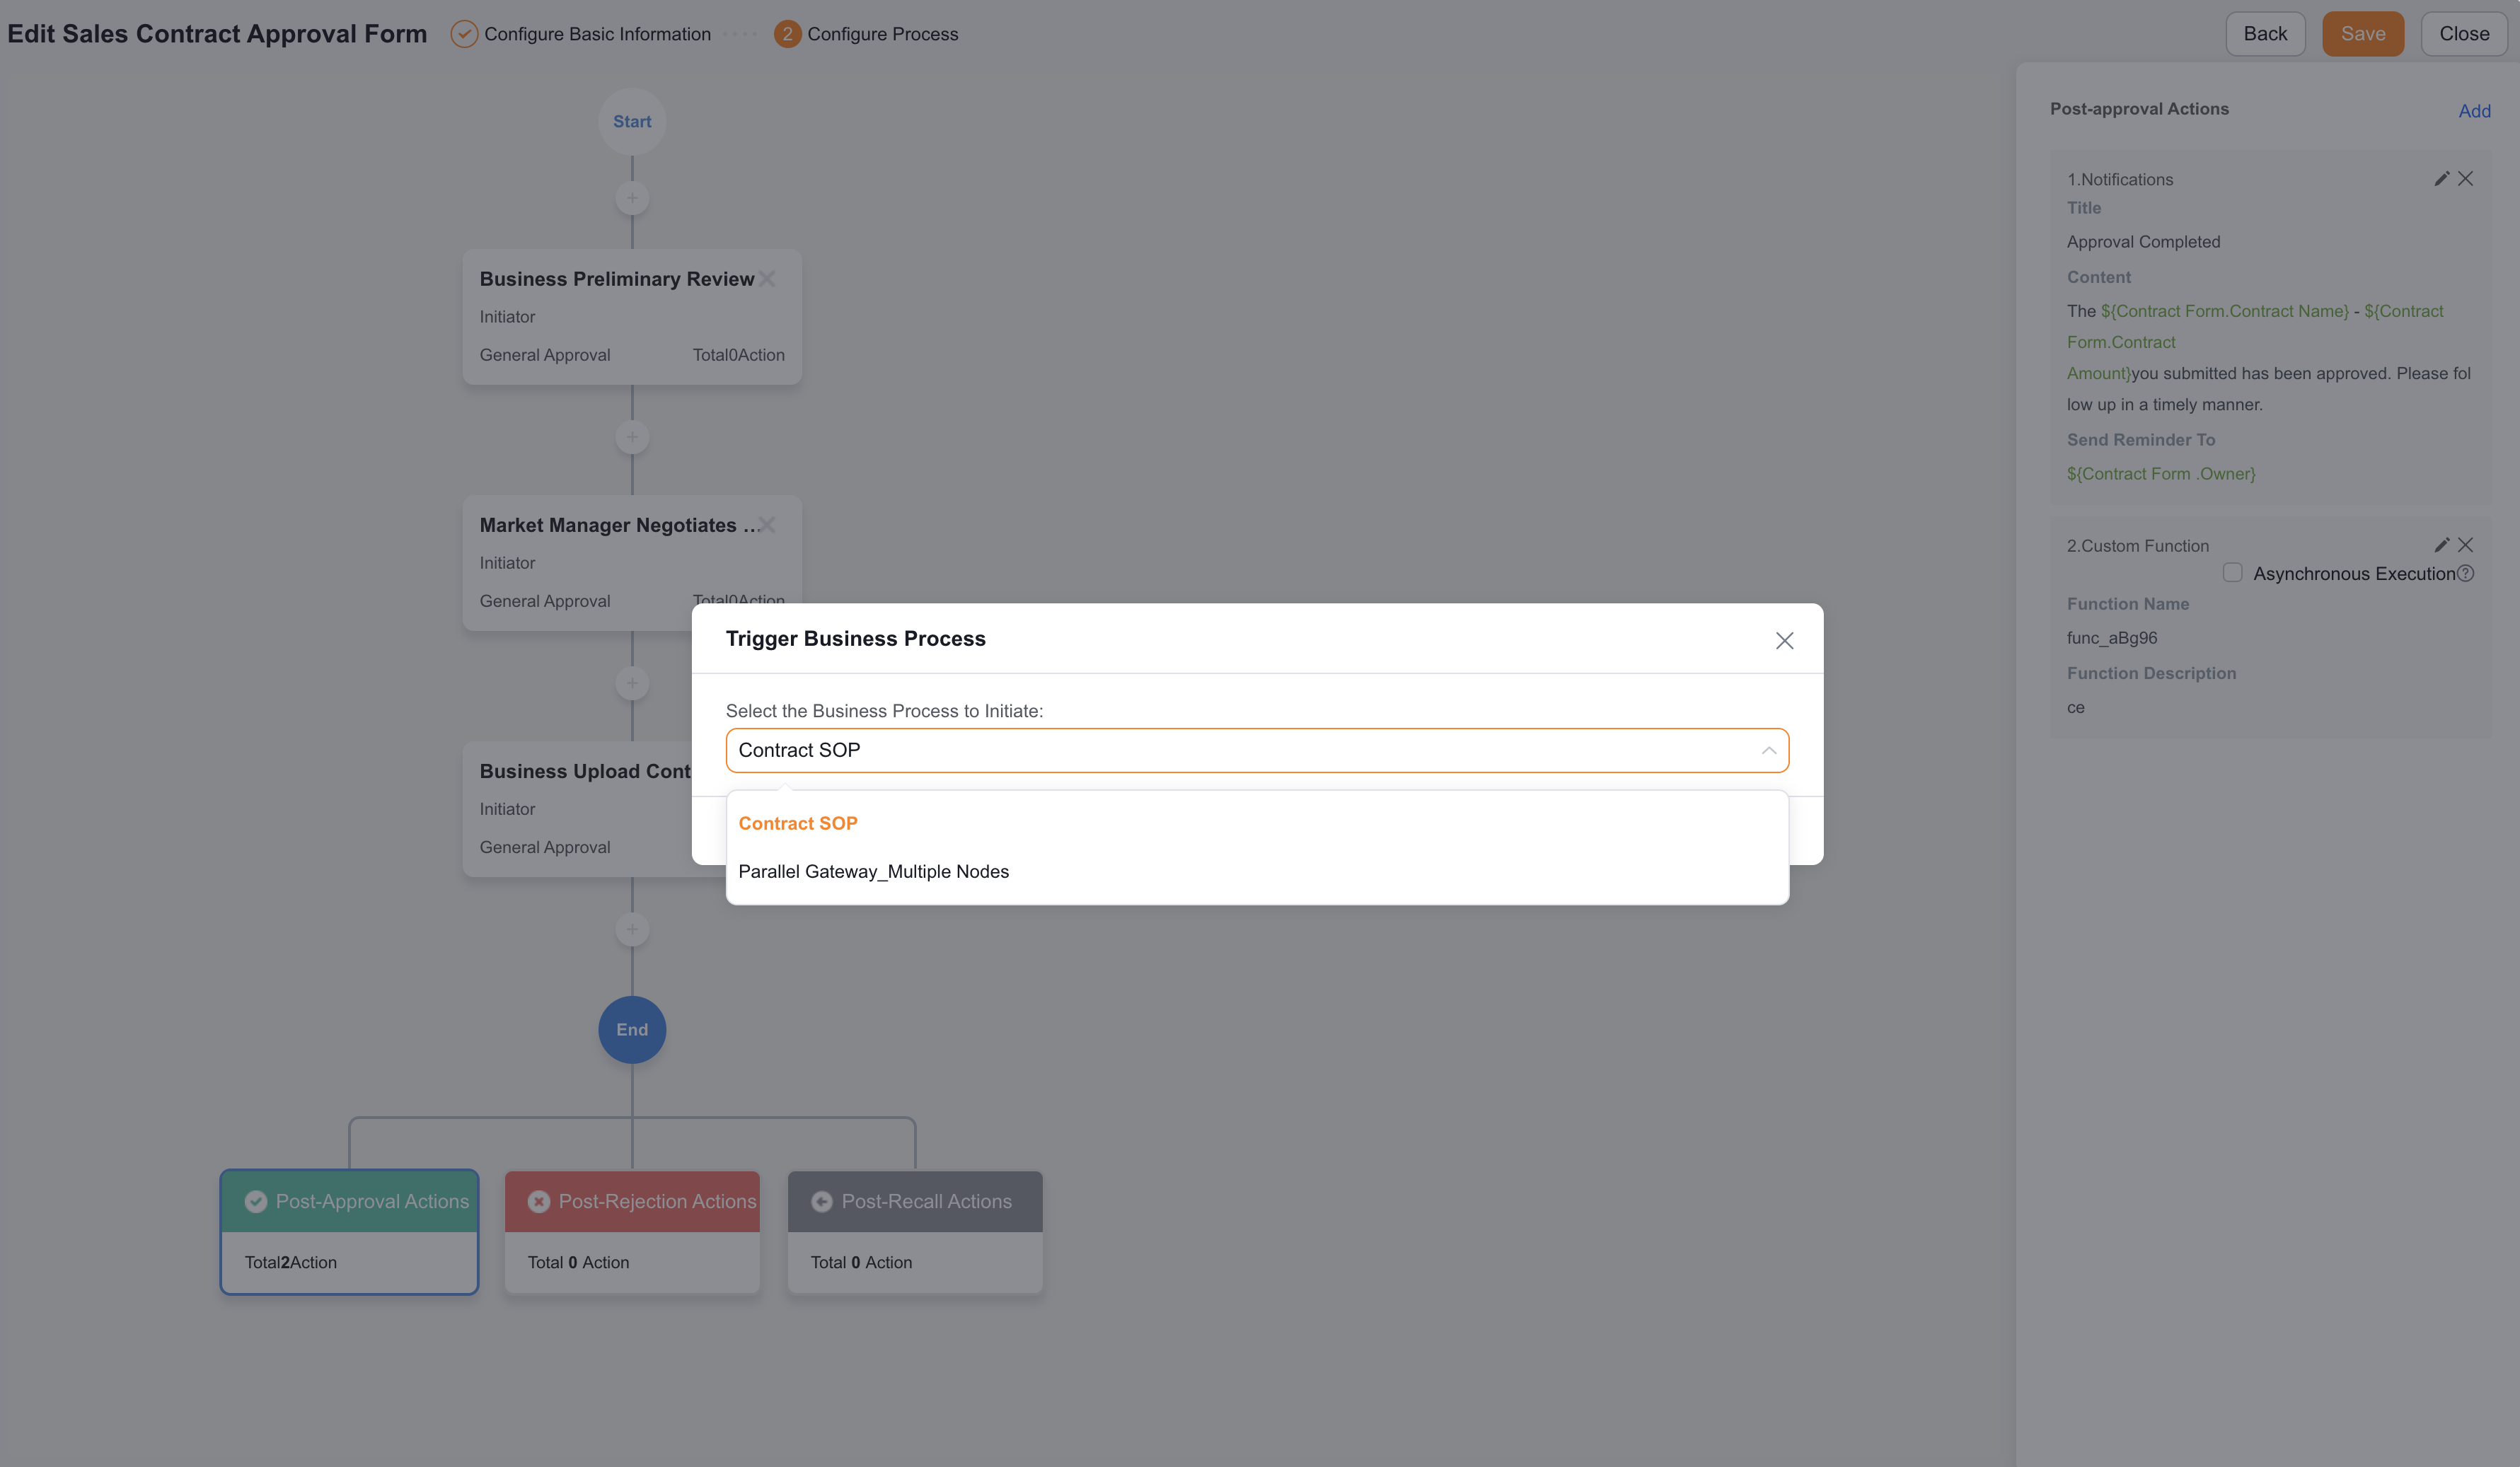Save the approval form
The height and width of the screenshot is (1467, 2520).
pos(2363,34)
